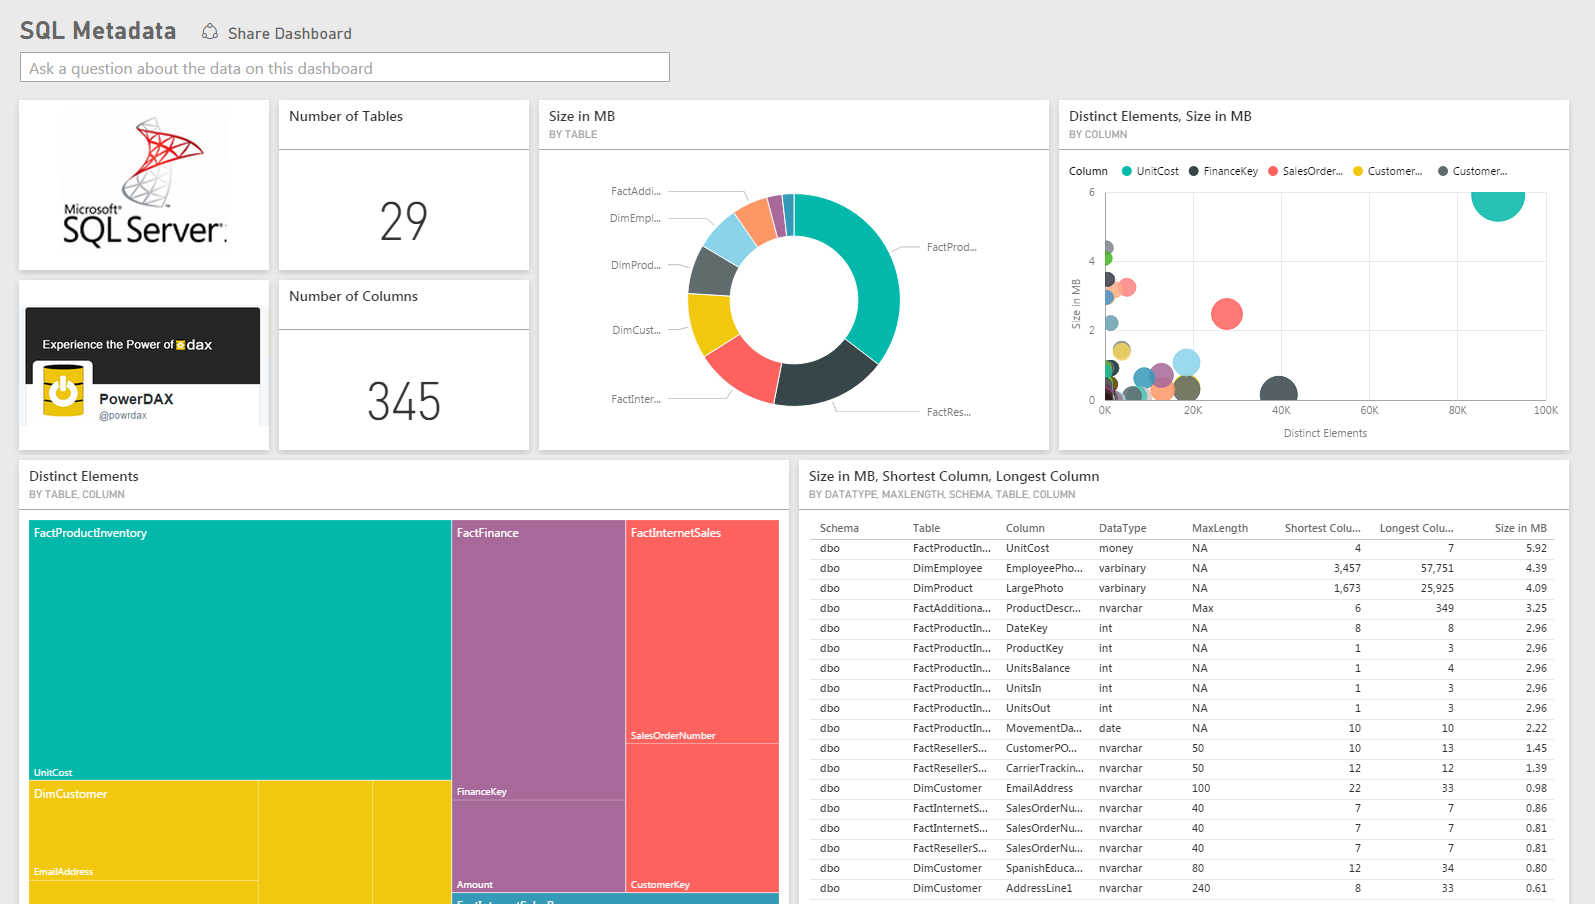Image resolution: width=1595 pixels, height=904 pixels.
Task: Select the red FactInternetSales treemap block
Action: (702, 630)
